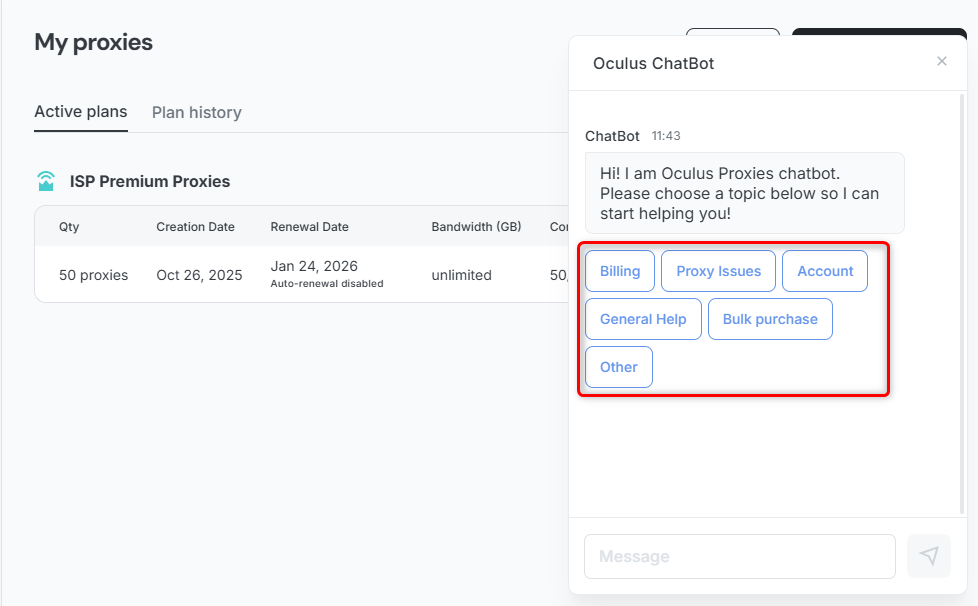Close the Oculus ChatBot panel
The width and height of the screenshot is (978, 606).
tap(942, 61)
